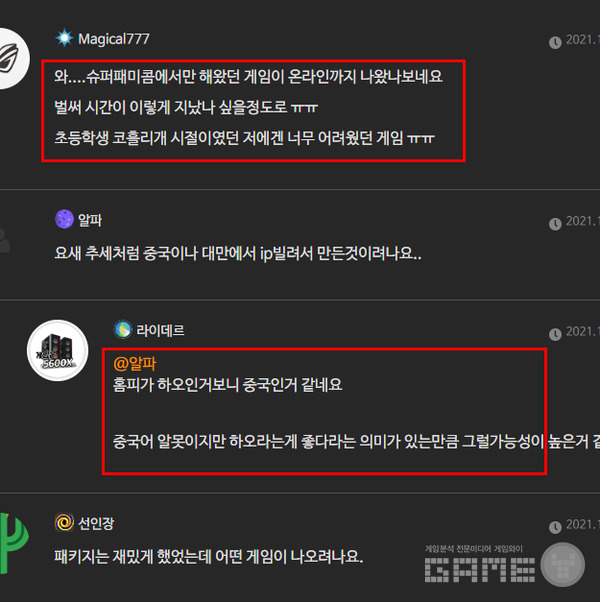Open 선인장's green cactus avatar
600x602 pixels.
[x=13, y=543]
